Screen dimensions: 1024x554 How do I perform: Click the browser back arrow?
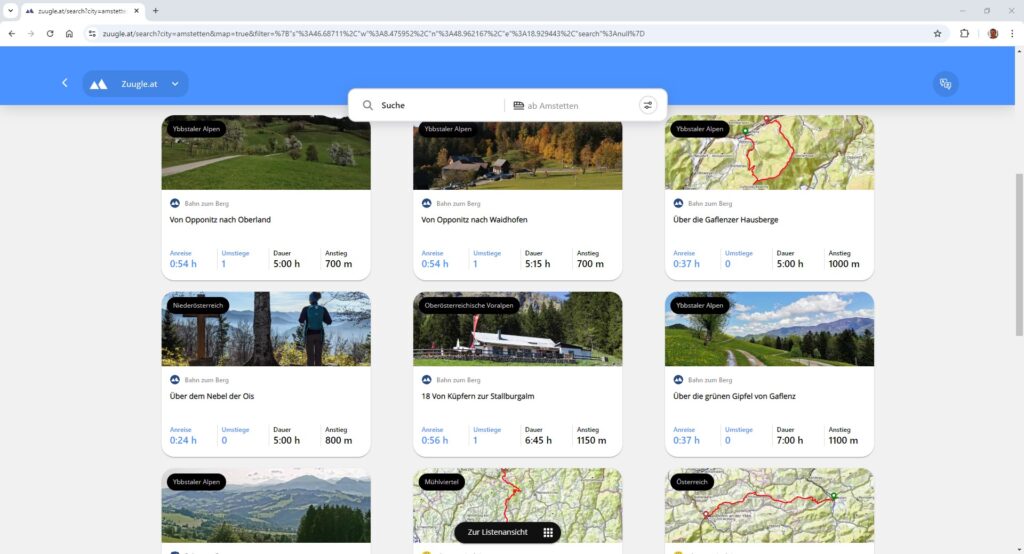pyautogui.click(x=12, y=33)
